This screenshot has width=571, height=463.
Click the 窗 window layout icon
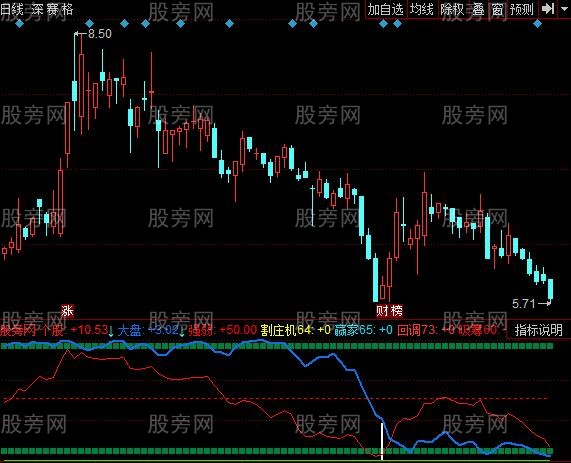click(497, 9)
